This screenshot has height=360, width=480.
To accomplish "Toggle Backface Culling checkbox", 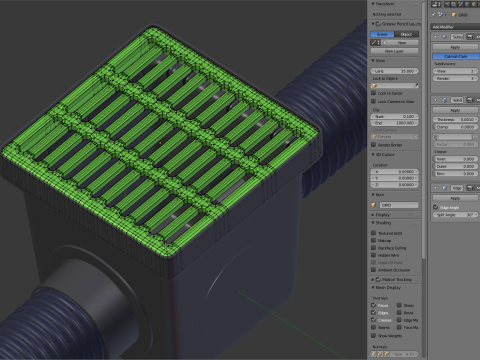I will coord(374,248).
